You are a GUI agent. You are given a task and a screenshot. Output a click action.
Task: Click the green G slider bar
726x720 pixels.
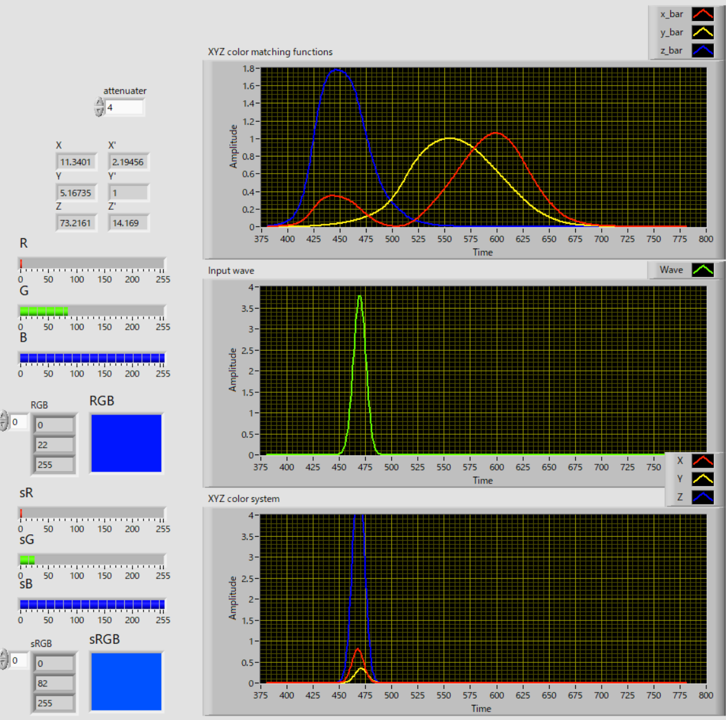tap(92, 311)
